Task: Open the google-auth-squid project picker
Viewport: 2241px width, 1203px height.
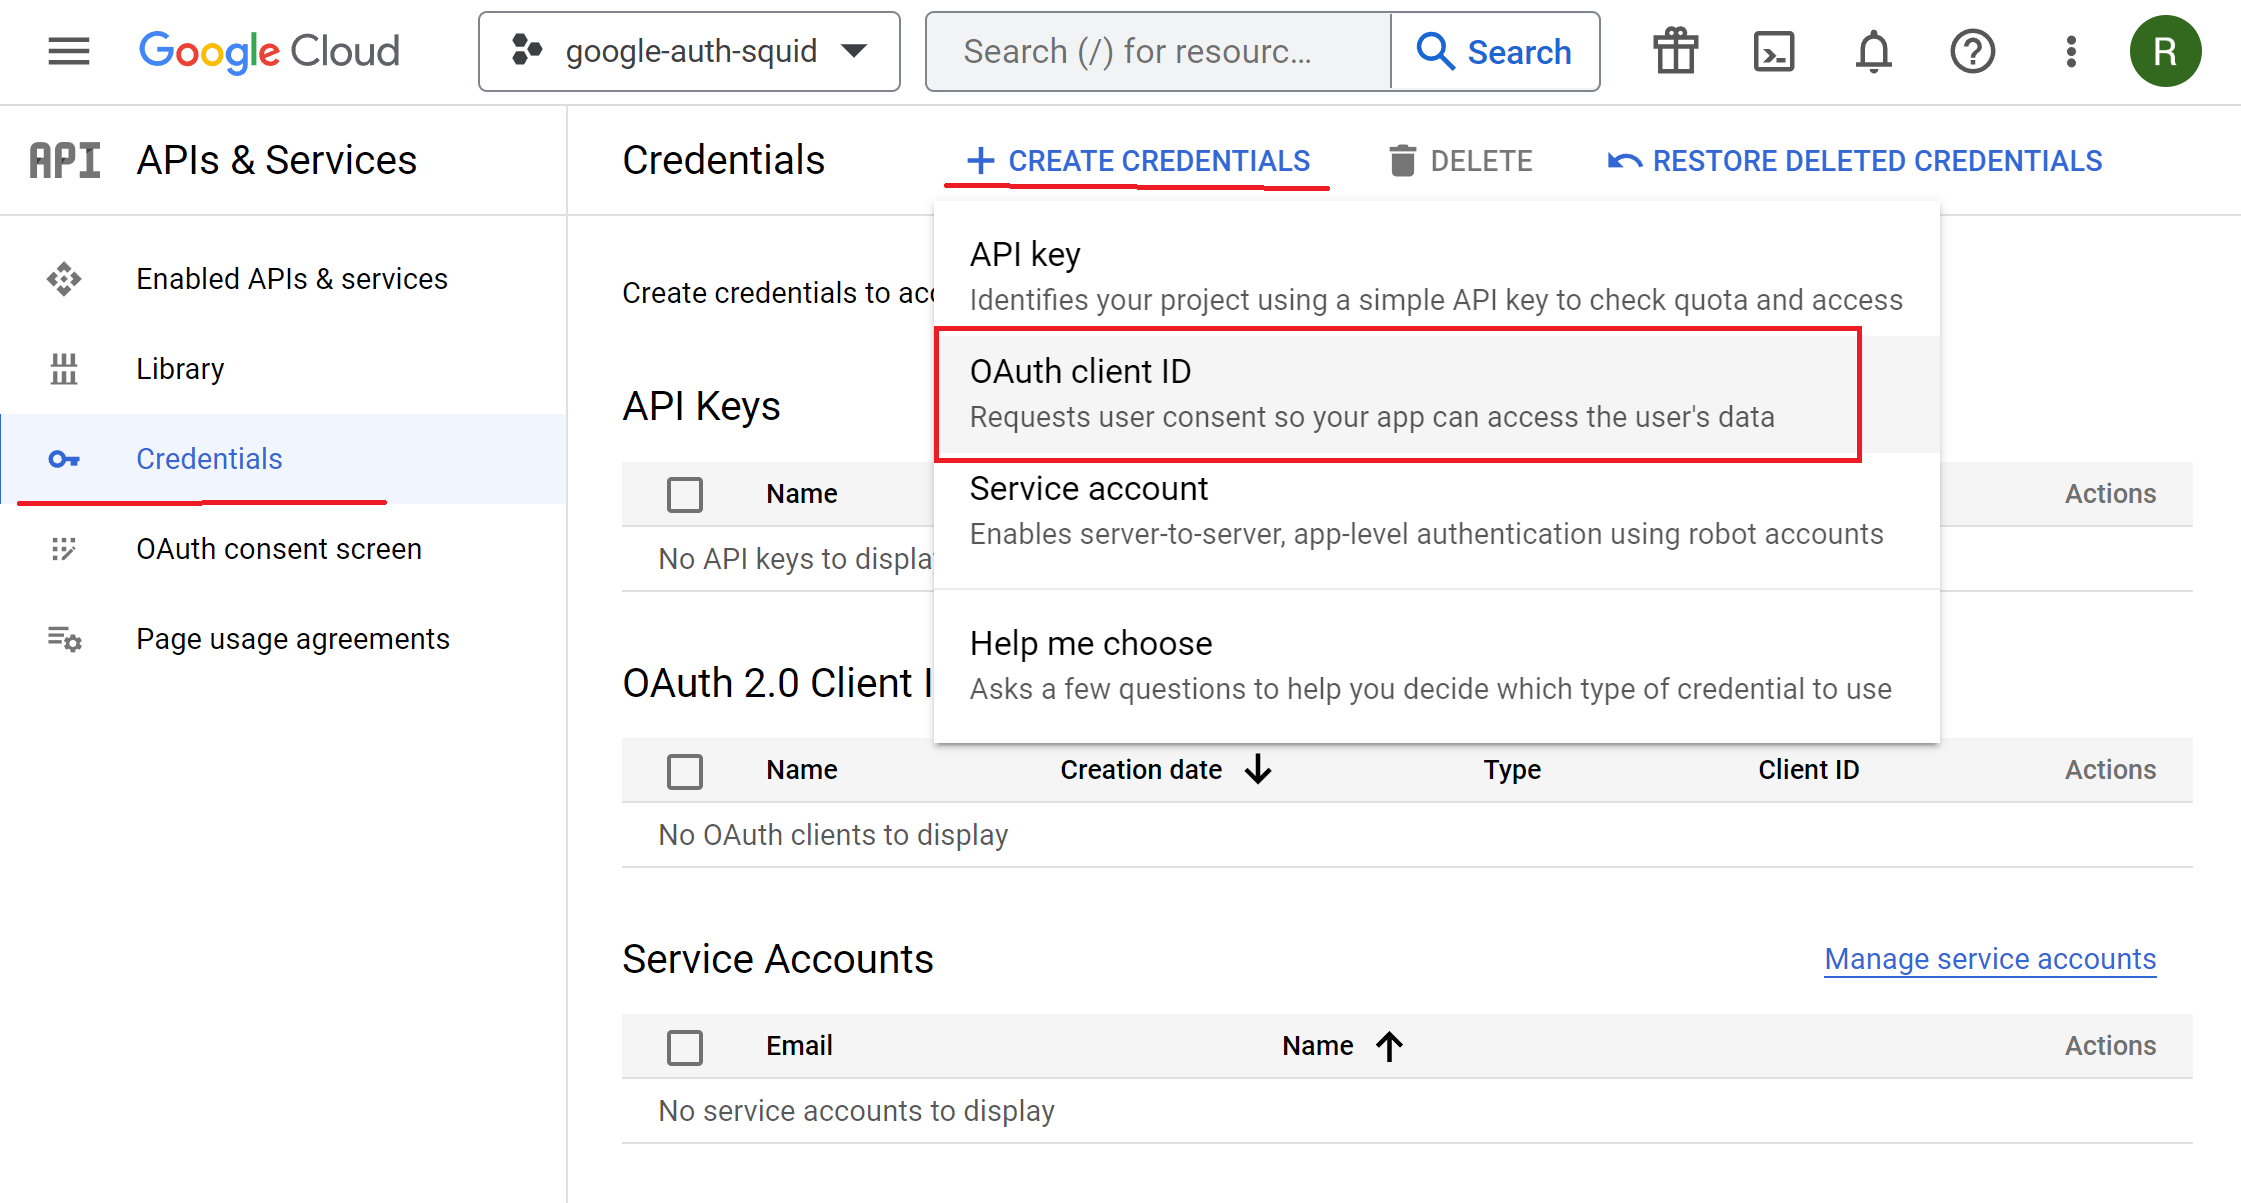Action: (x=689, y=51)
